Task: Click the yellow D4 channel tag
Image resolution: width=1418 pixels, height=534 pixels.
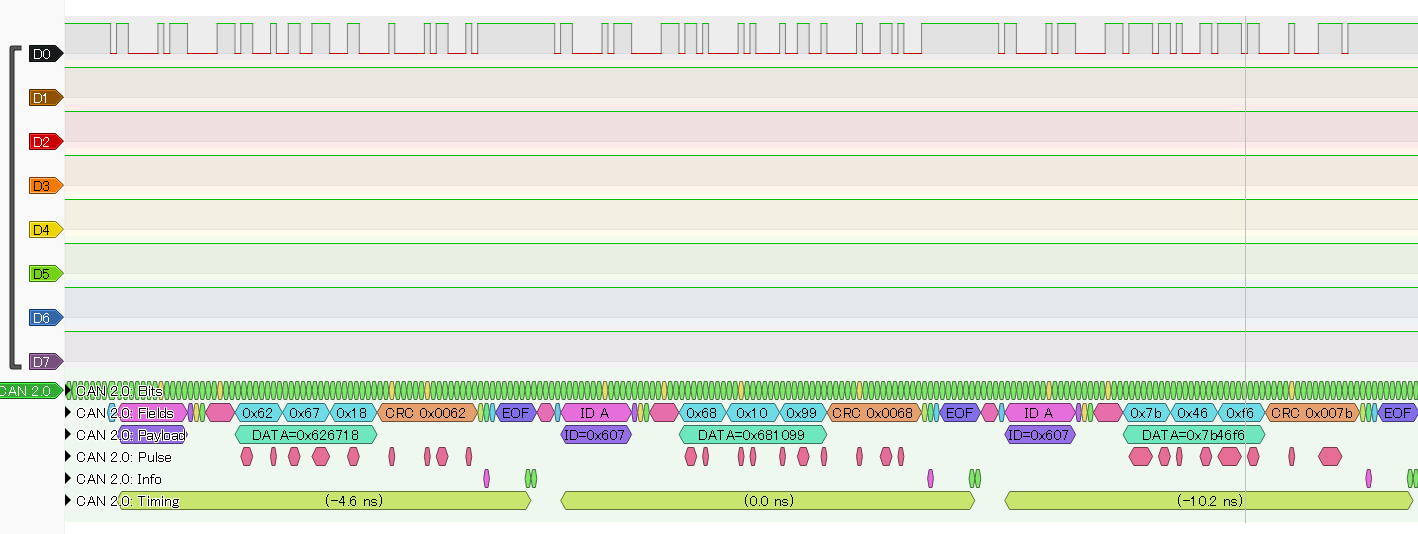Action: [43, 230]
